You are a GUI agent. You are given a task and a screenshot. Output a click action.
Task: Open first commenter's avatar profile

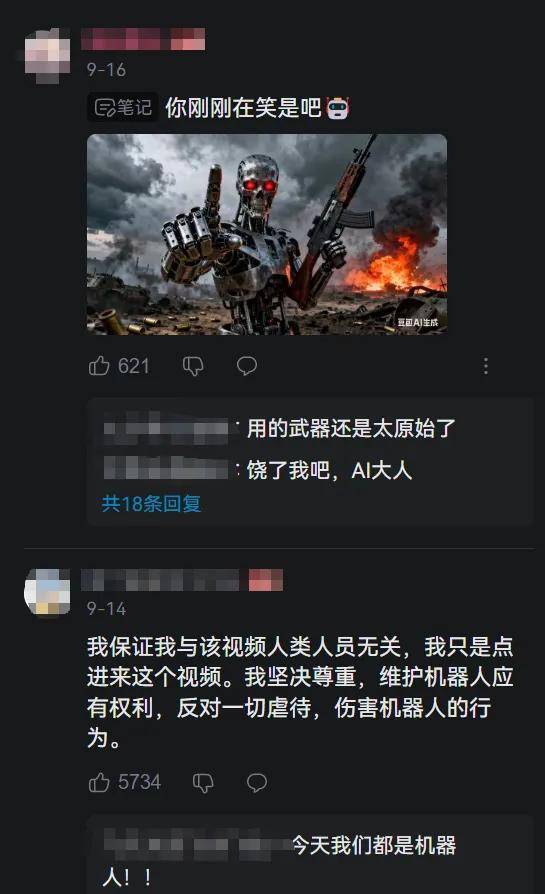click(x=48, y=55)
